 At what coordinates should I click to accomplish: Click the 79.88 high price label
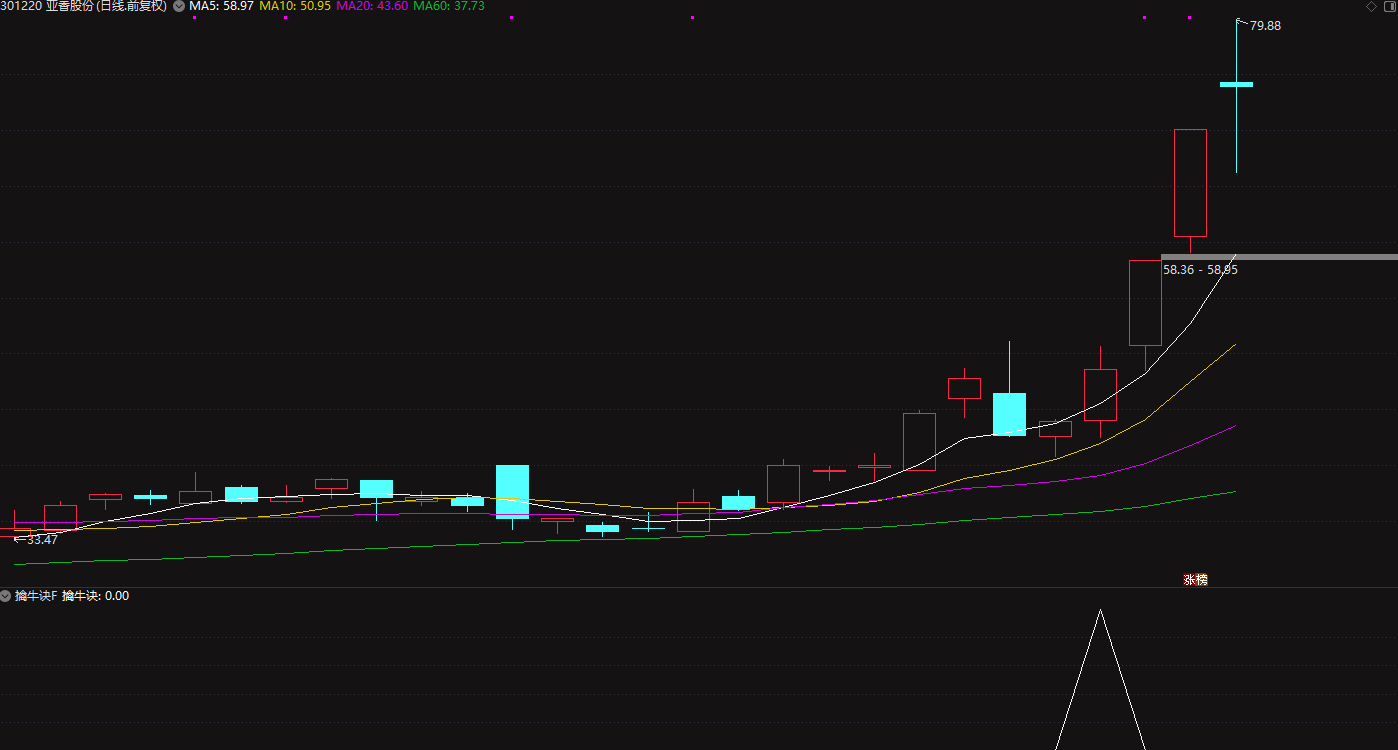point(1265,26)
